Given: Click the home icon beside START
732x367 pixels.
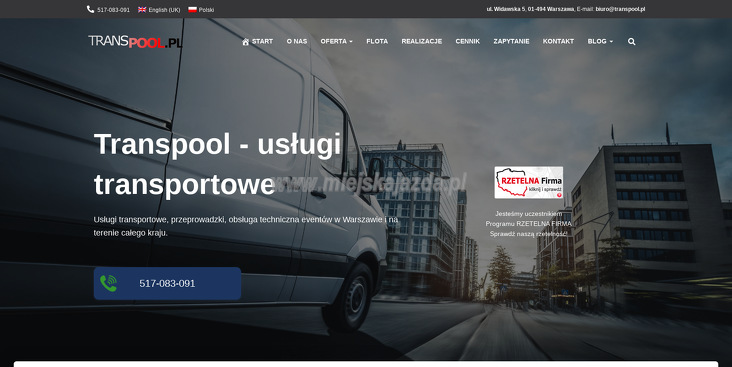Looking at the screenshot, I should (x=246, y=42).
